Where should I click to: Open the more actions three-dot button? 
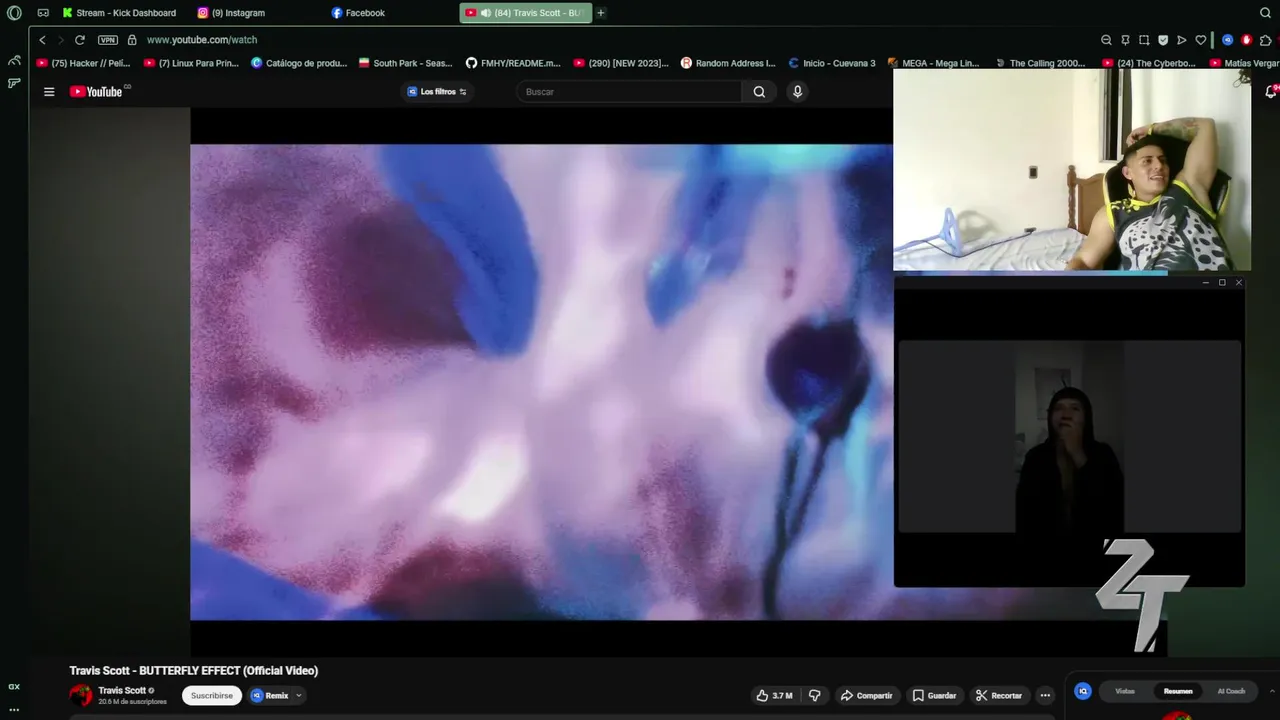[1045, 696]
